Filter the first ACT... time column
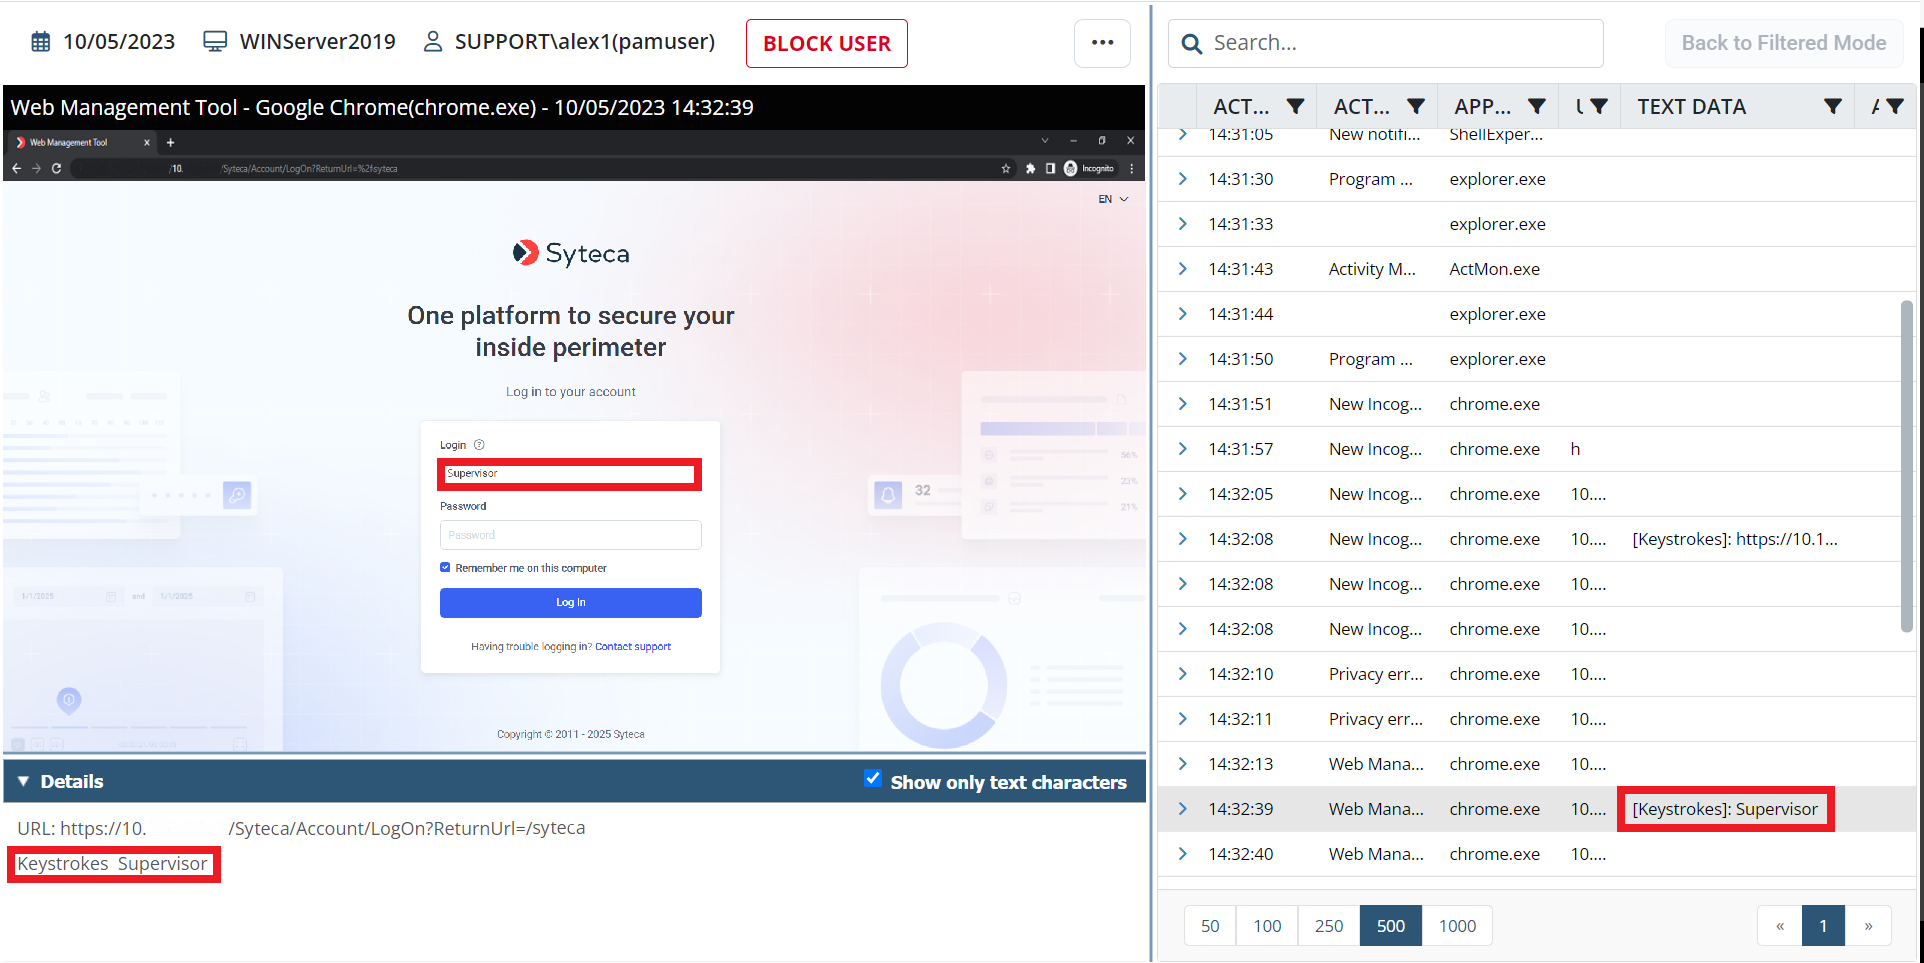 point(1295,107)
